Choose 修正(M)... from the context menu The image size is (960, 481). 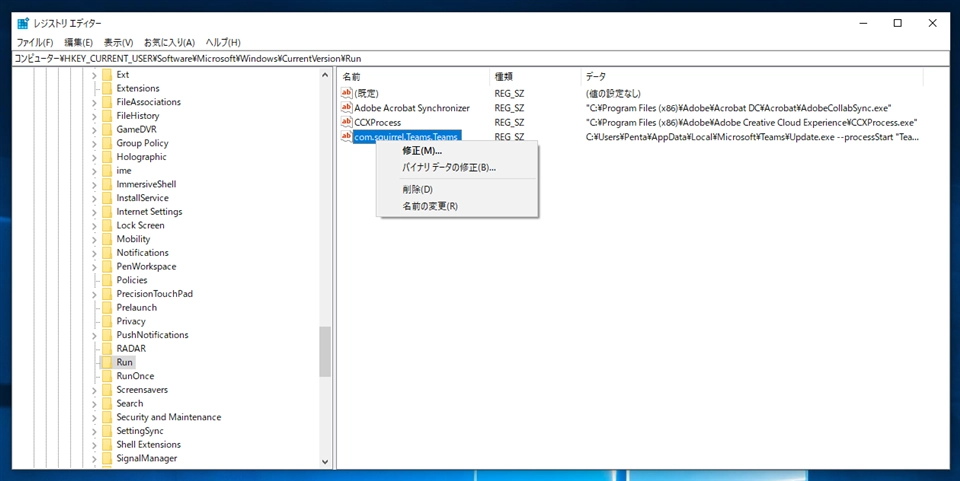pyautogui.click(x=457, y=151)
